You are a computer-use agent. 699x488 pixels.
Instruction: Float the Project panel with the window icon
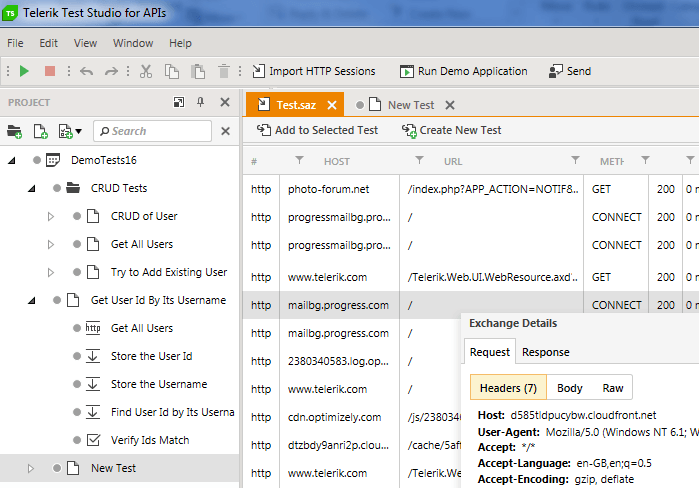pos(179,103)
